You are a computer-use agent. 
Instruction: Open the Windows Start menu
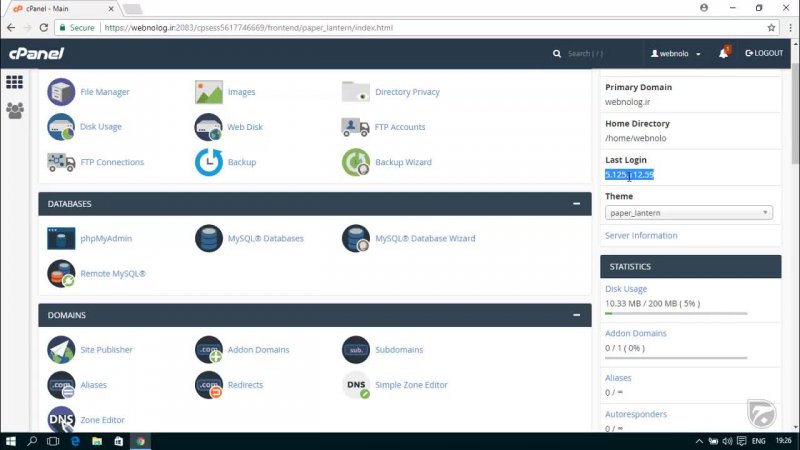coord(11,440)
